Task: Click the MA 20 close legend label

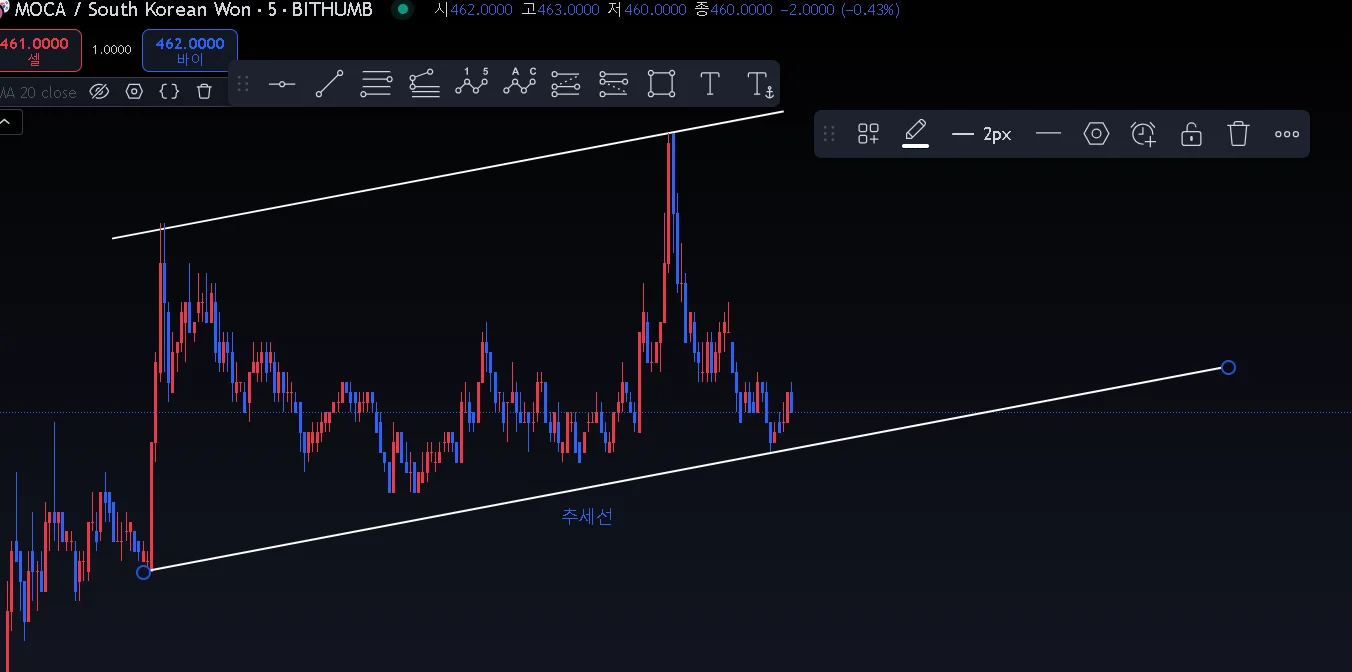Action: [x=38, y=92]
